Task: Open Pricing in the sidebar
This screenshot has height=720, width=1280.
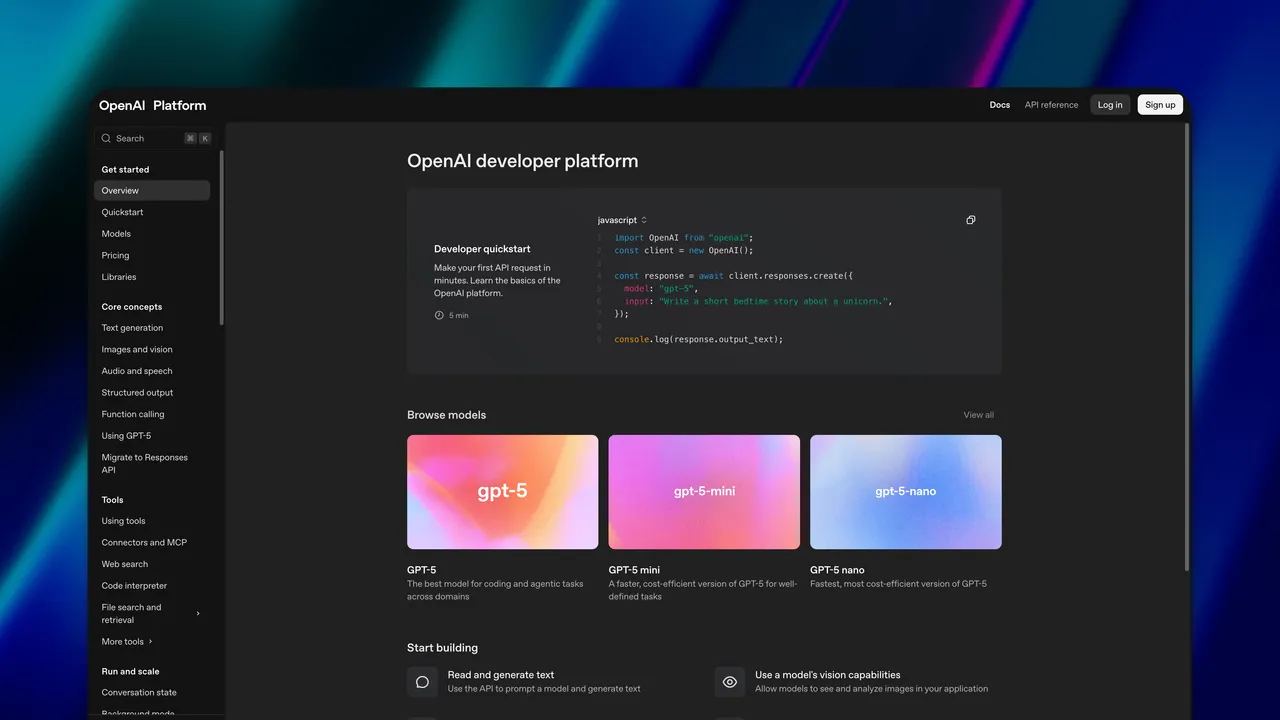Action: pyautogui.click(x=115, y=255)
